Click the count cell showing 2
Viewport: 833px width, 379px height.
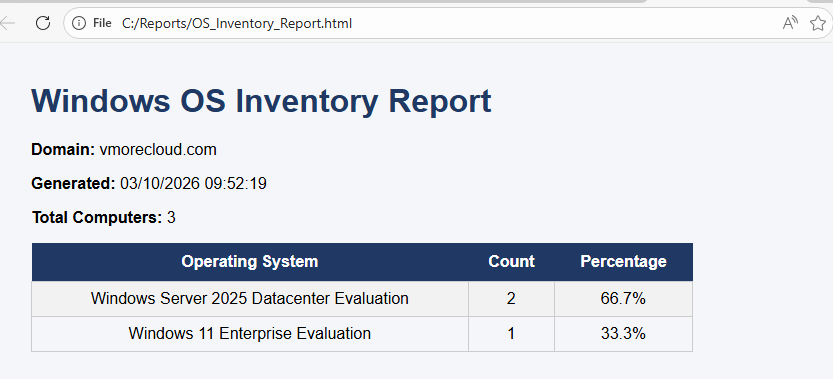512,299
